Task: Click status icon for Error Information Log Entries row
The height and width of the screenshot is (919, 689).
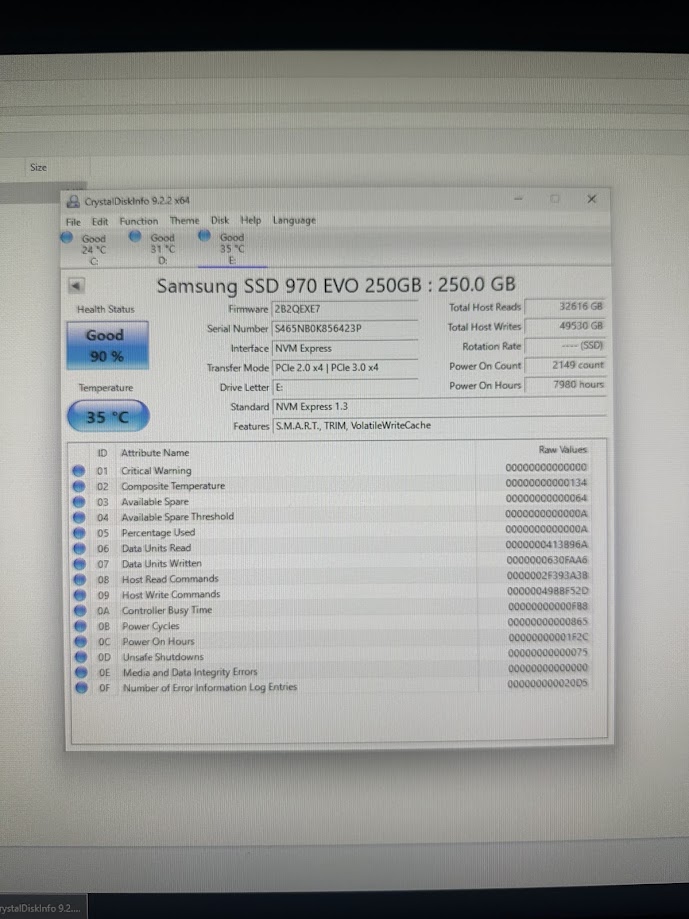Action: click(x=81, y=687)
